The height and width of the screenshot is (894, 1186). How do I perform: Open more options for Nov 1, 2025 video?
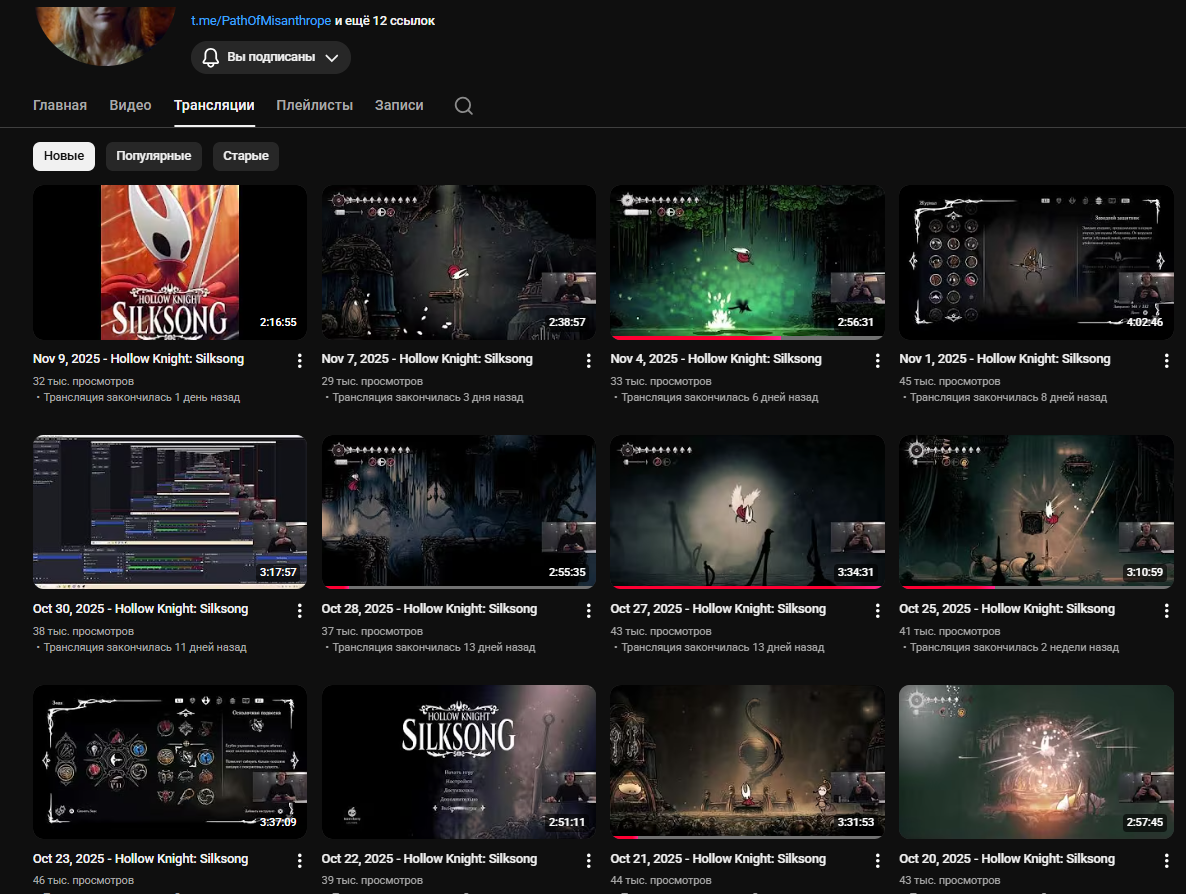click(1166, 361)
